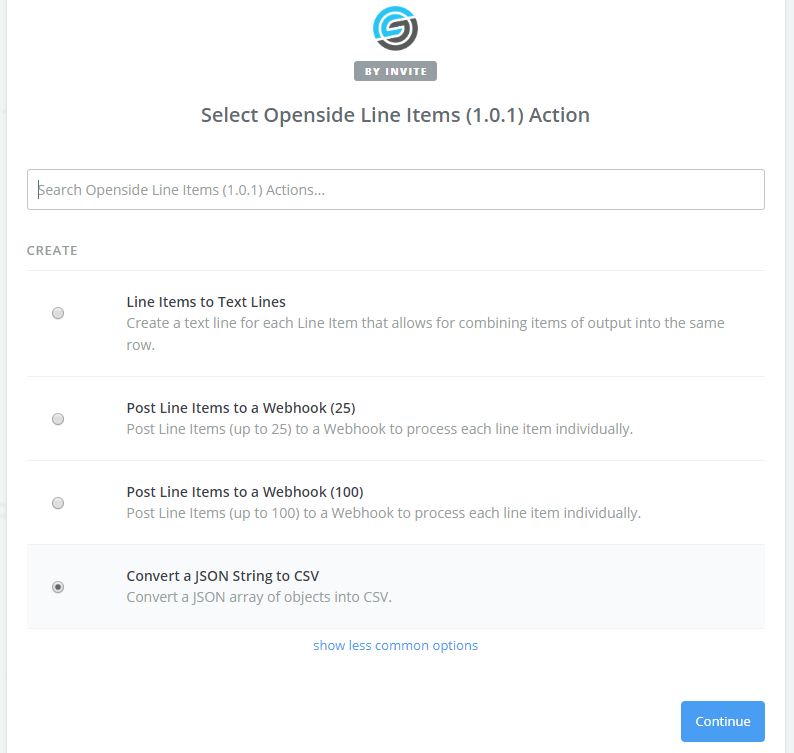Click the Select Openside Line Items Action heading
This screenshot has height=753, width=794.
click(x=395, y=115)
